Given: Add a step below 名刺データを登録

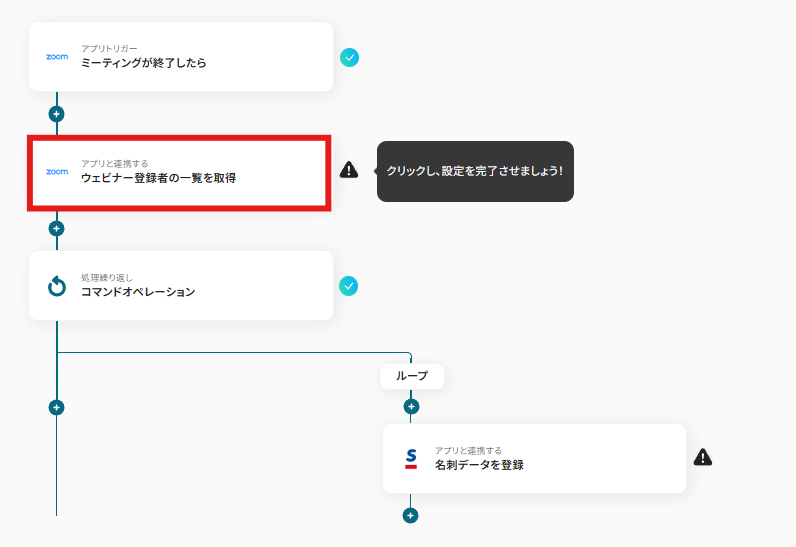Looking at the screenshot, I should tap(410, 516).
